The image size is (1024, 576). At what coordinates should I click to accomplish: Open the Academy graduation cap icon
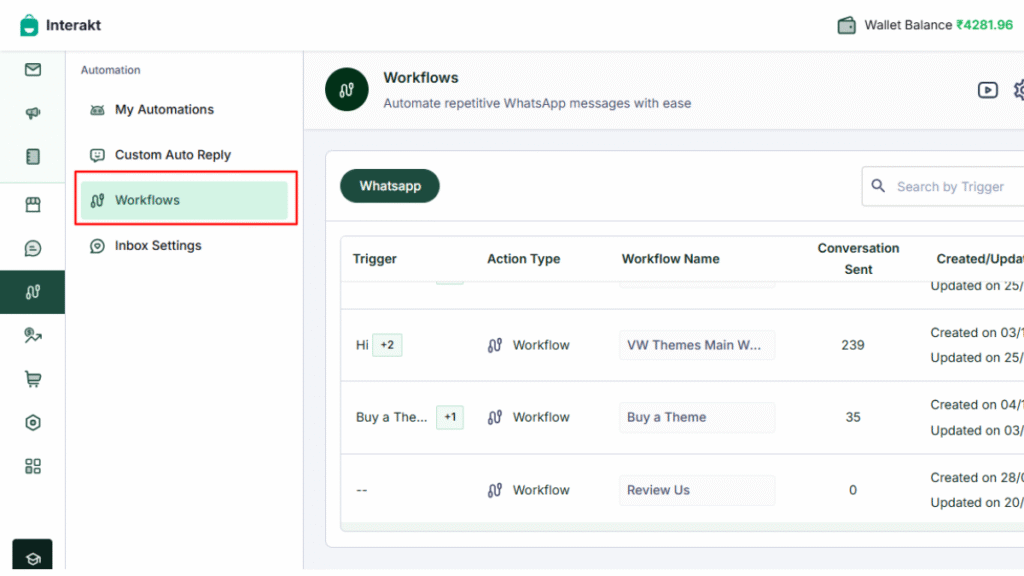[33, 557]
